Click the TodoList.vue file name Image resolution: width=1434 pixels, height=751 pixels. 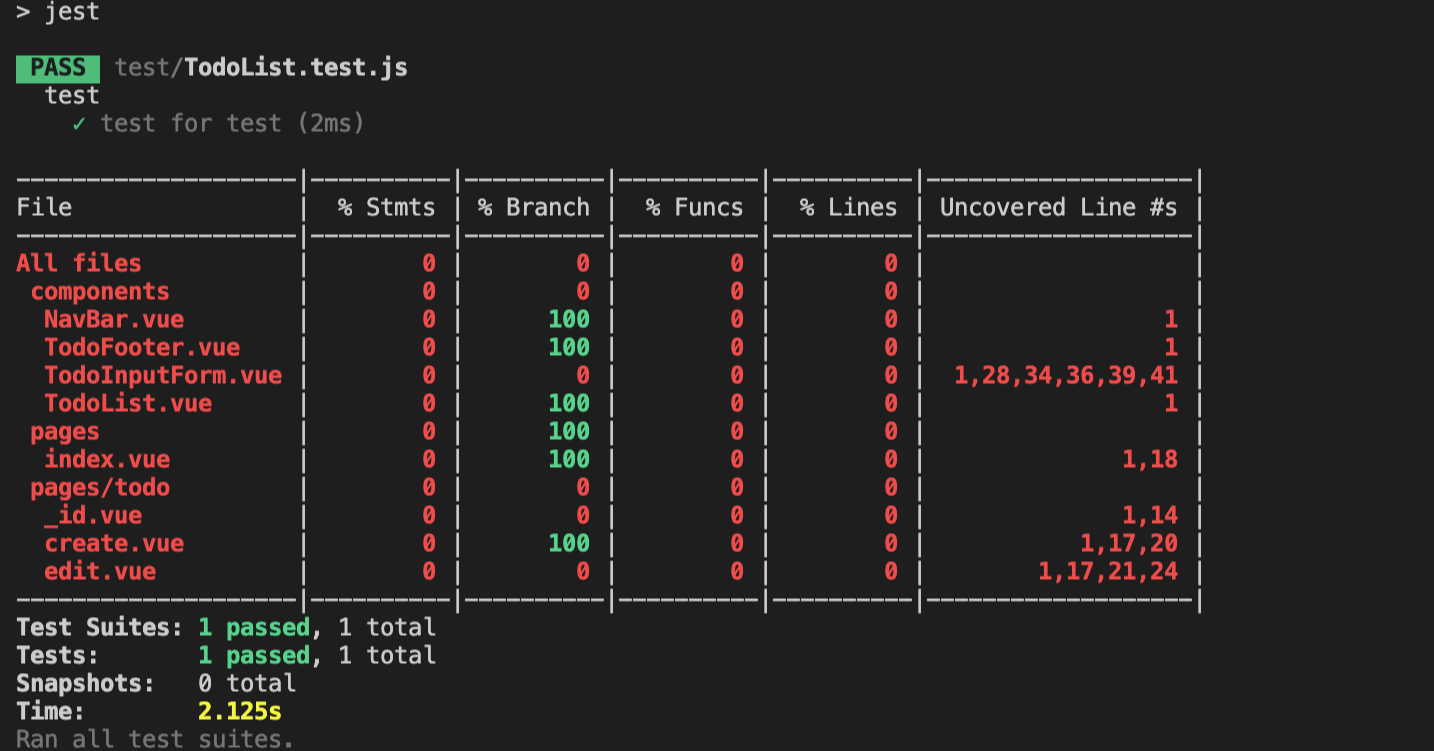point(128,404)
